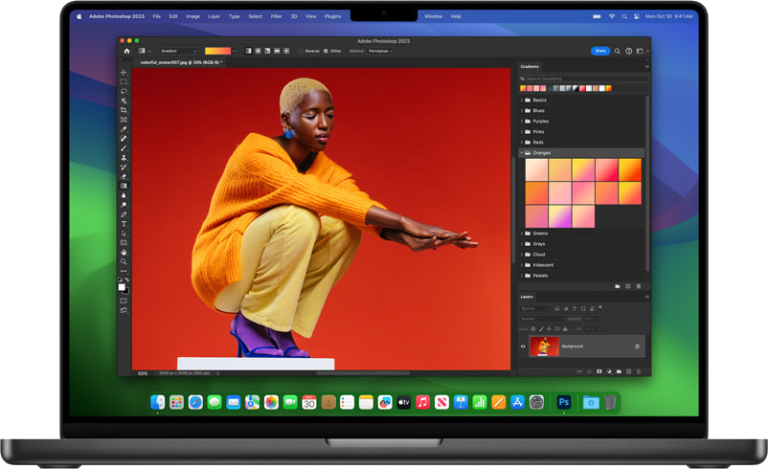Open Spotlight search in menu bar
Viewport: 768px width, 469px height.
[x=624, y=16]
